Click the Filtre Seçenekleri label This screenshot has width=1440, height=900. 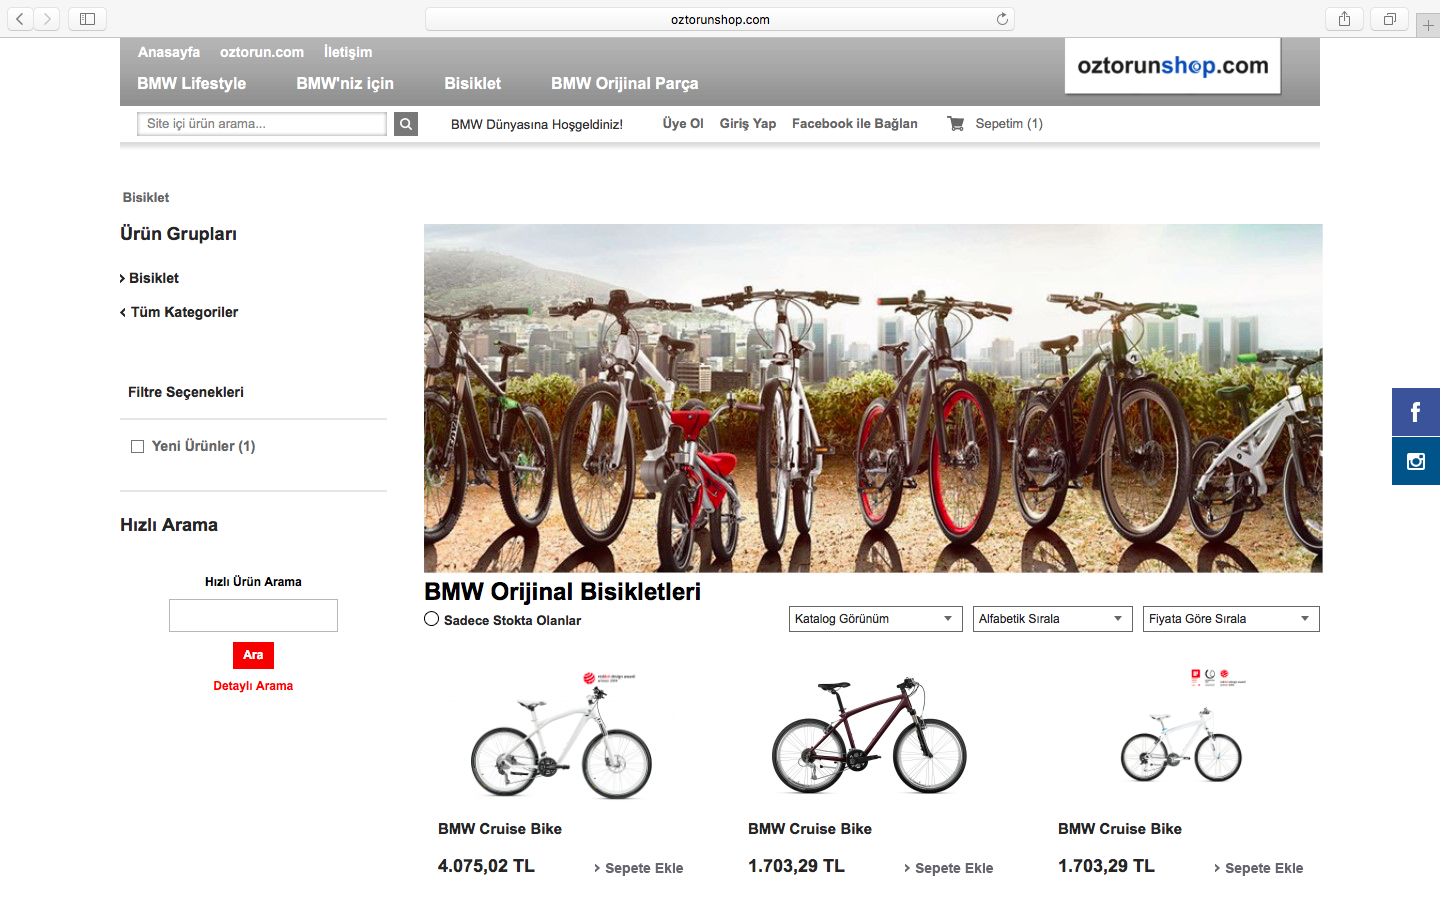pyautogui.click(x=186, y=392)
